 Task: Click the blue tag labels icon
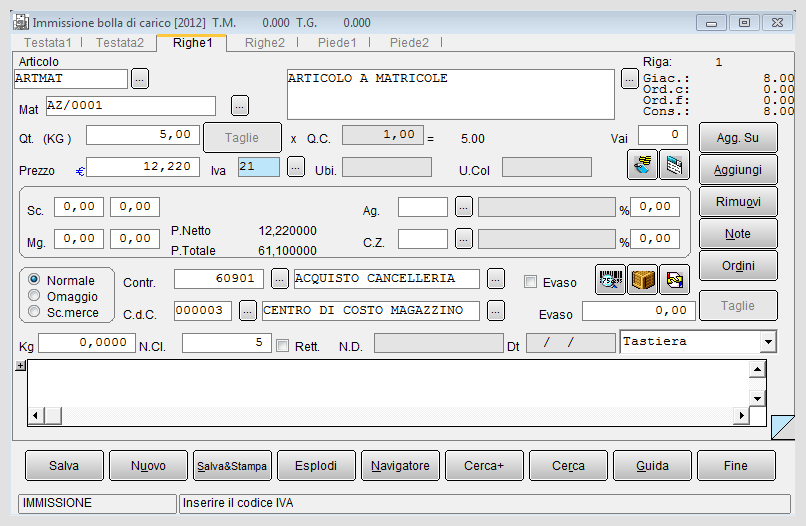point(643,165)
